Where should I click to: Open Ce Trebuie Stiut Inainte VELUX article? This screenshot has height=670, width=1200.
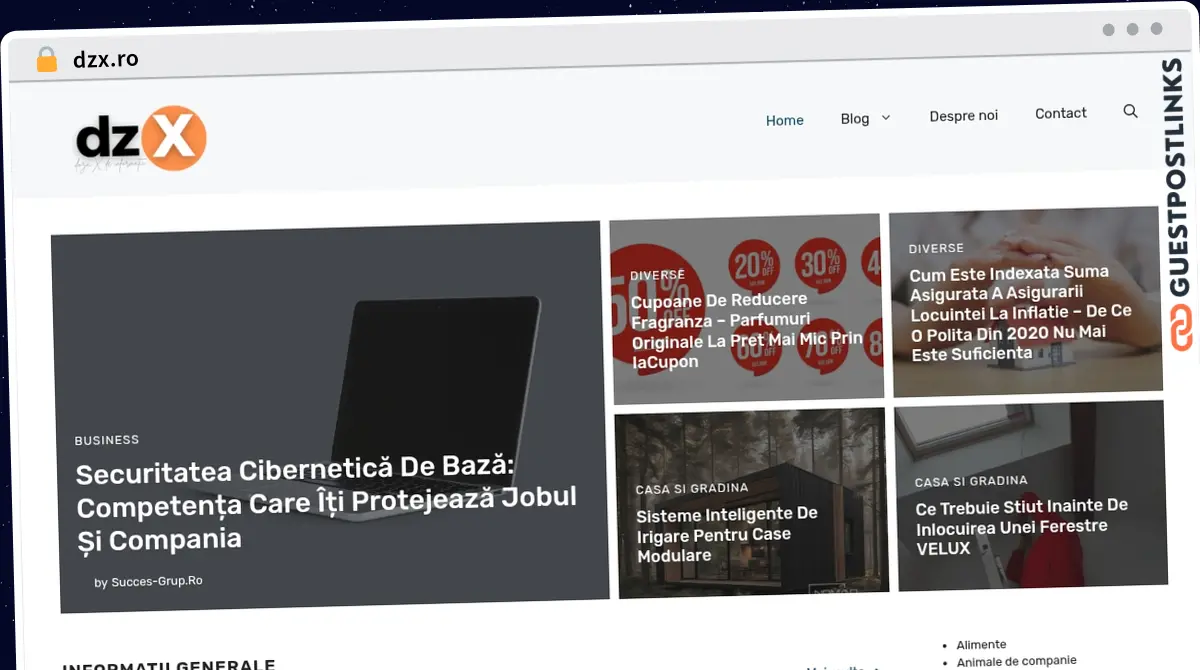click(1022, 527)
